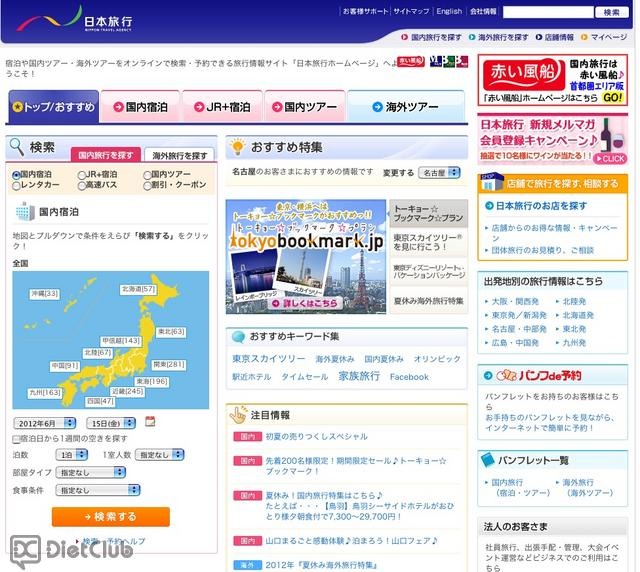Open 会社情報 header link
The image size is (640, 572).
pos(482,11)
